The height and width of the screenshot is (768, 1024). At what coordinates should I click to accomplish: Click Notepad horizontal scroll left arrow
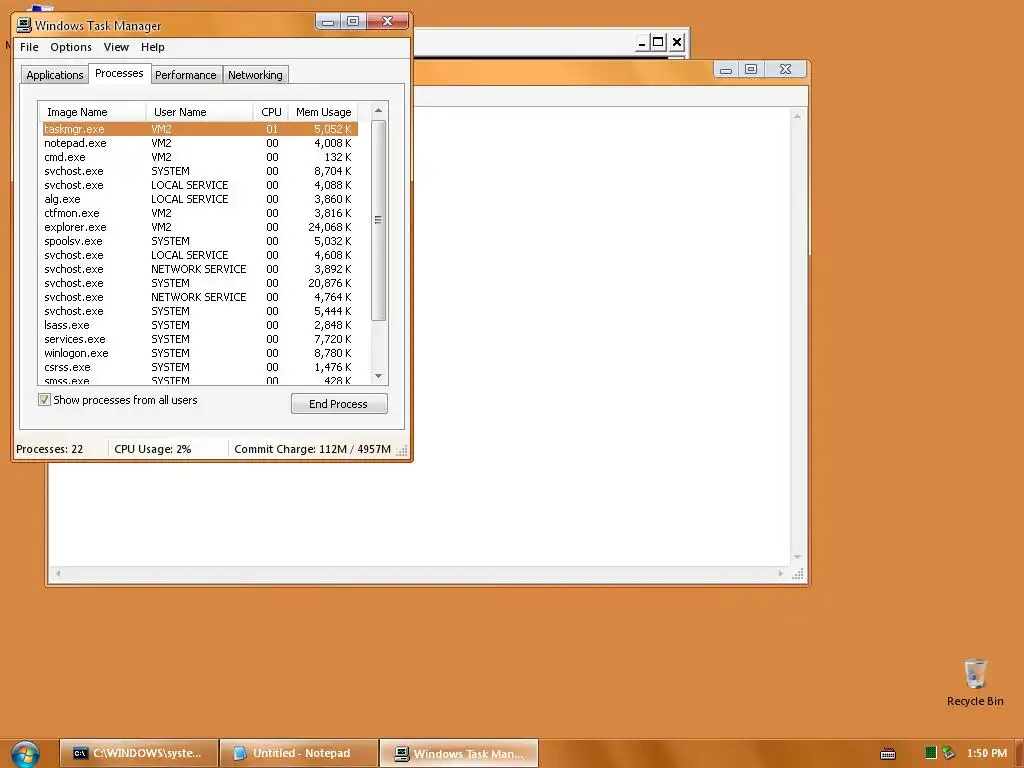58,573
